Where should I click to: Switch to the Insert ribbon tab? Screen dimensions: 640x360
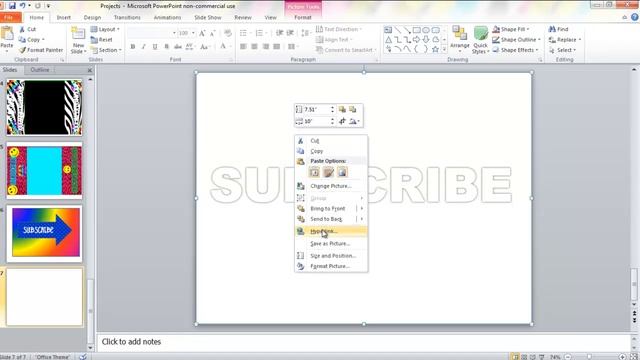[x=64, y=18]
